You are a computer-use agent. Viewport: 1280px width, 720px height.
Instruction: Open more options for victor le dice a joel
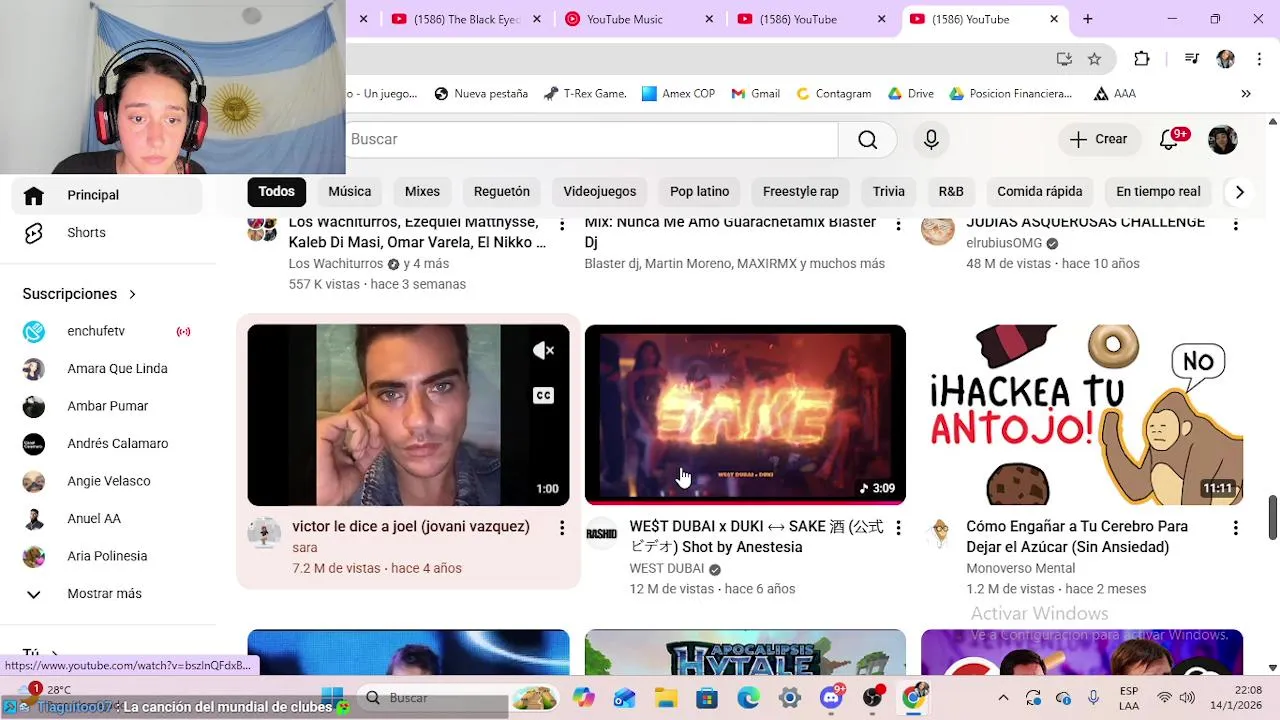point(562,528)
